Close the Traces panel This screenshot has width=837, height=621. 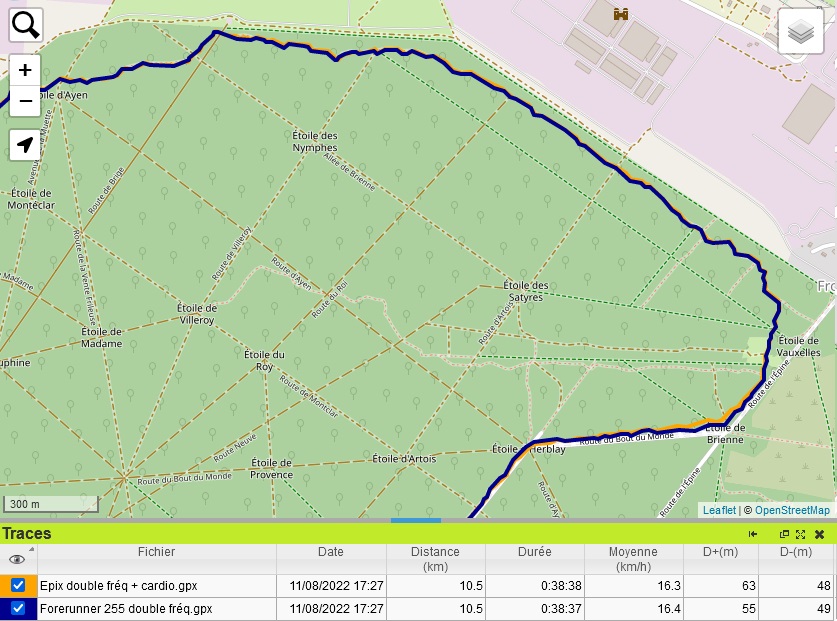coord(818,534)
